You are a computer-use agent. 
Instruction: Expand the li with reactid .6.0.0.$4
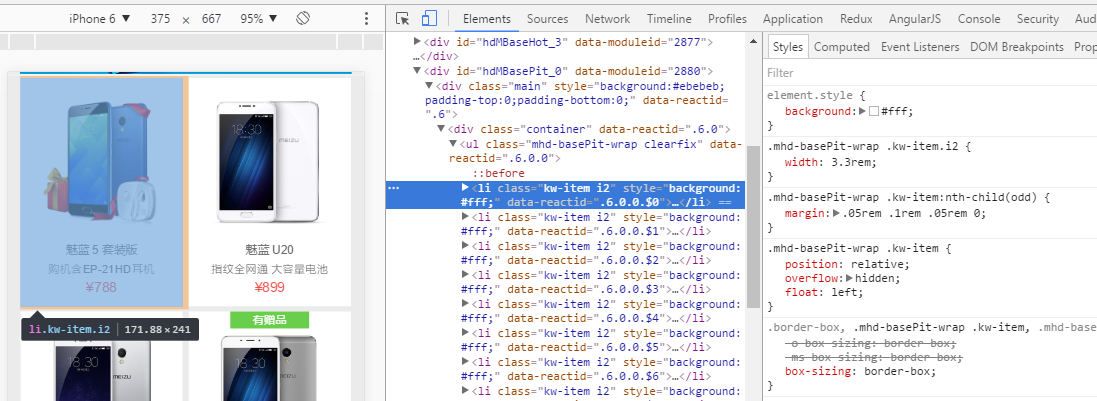466,304
